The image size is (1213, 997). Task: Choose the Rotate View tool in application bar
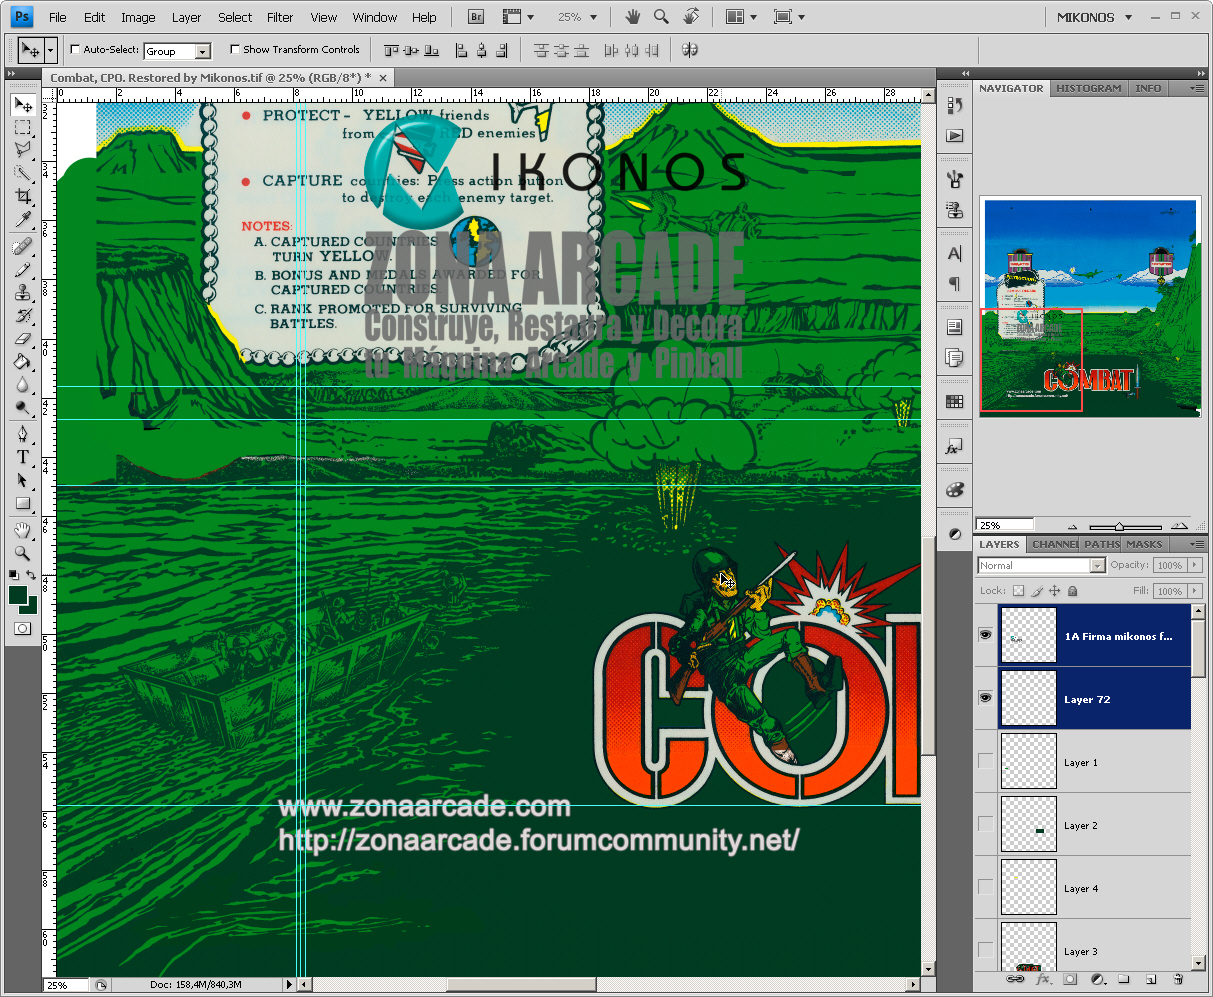(691, 17)
